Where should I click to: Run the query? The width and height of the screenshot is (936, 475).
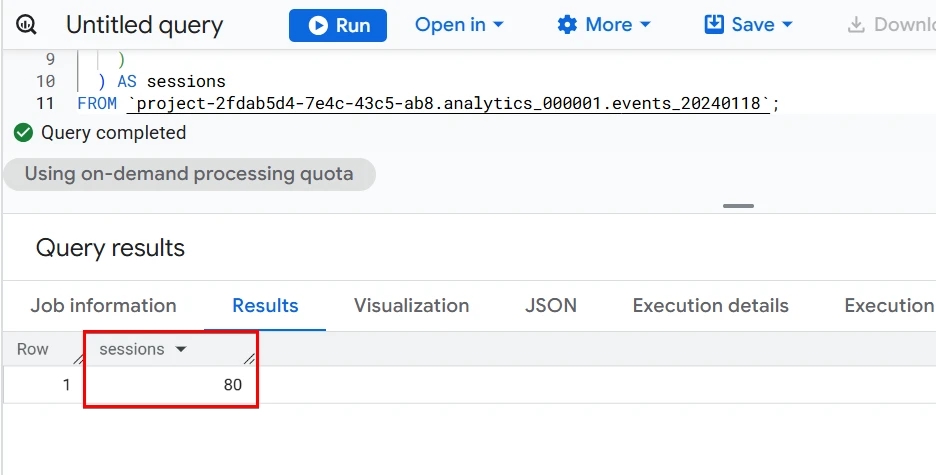tap(338, 25)
